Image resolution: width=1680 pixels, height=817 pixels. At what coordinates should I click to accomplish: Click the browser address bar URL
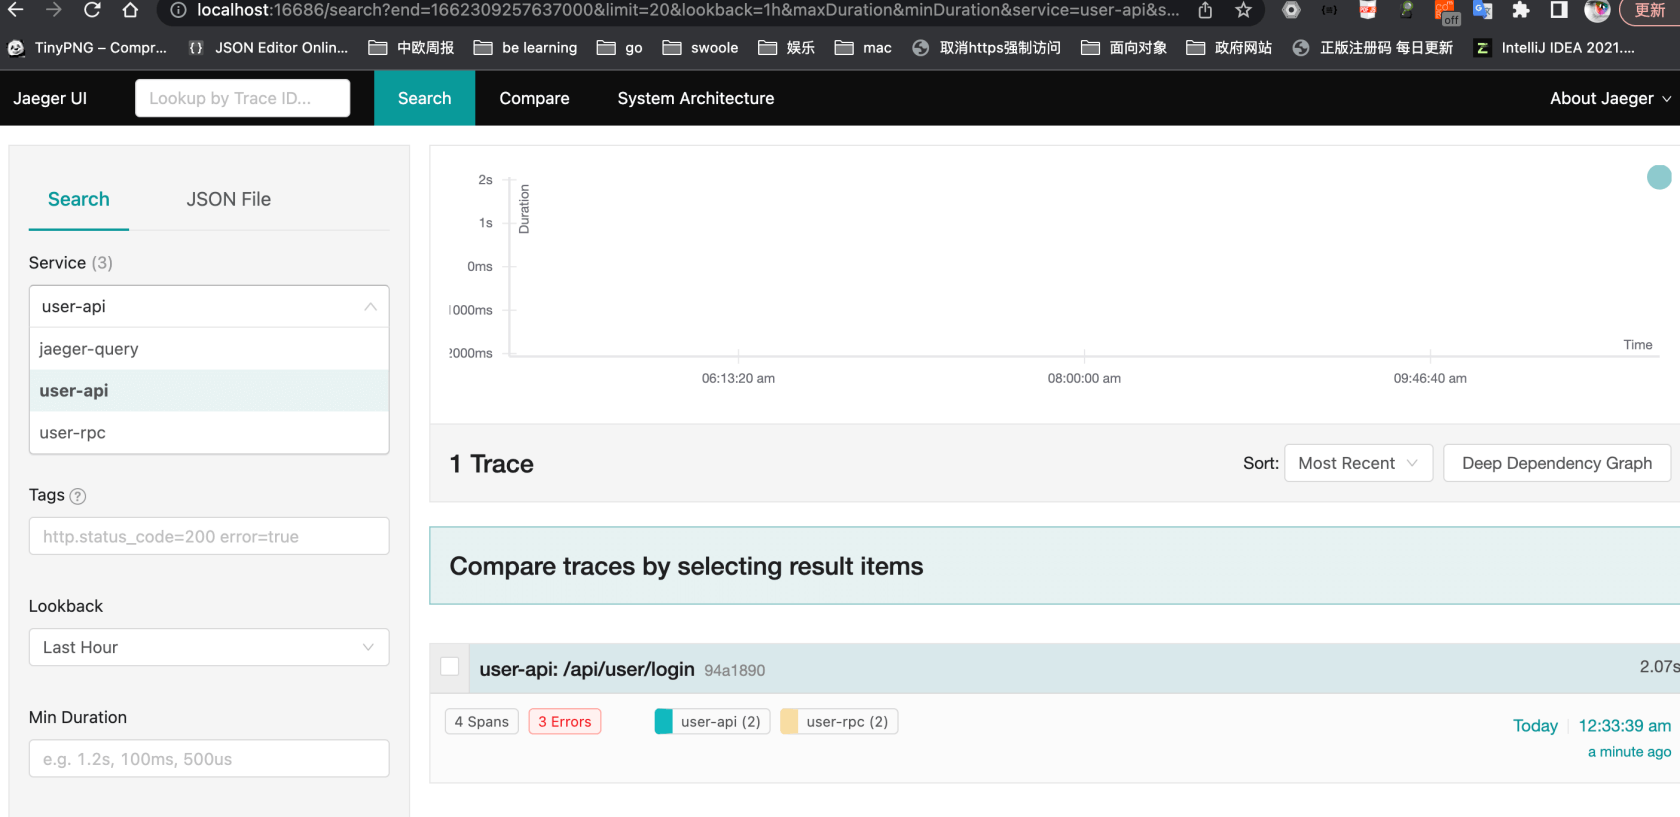click(x=687, y=10)
